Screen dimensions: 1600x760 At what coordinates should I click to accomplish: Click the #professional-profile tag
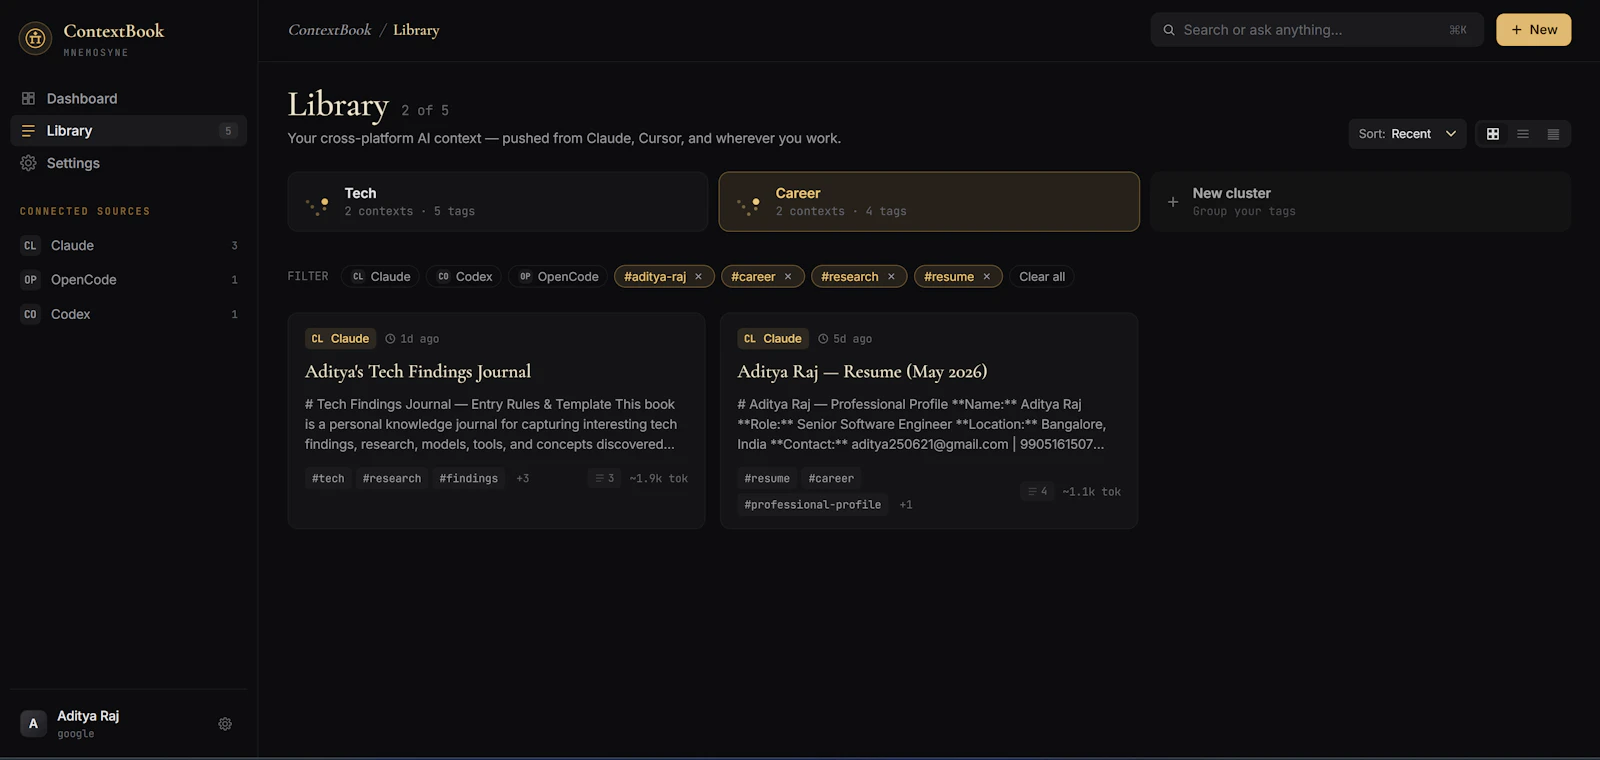pyautogui.click(x=813, y=505)
